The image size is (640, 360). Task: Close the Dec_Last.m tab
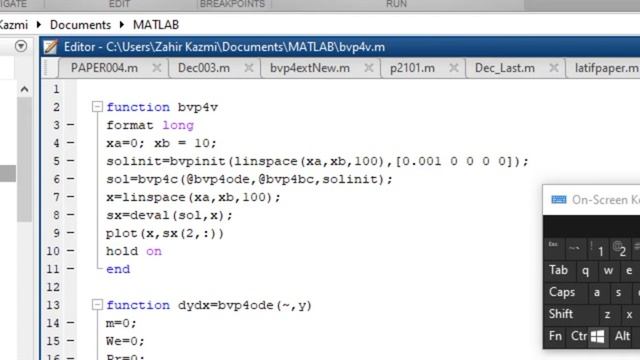point(554,68)
